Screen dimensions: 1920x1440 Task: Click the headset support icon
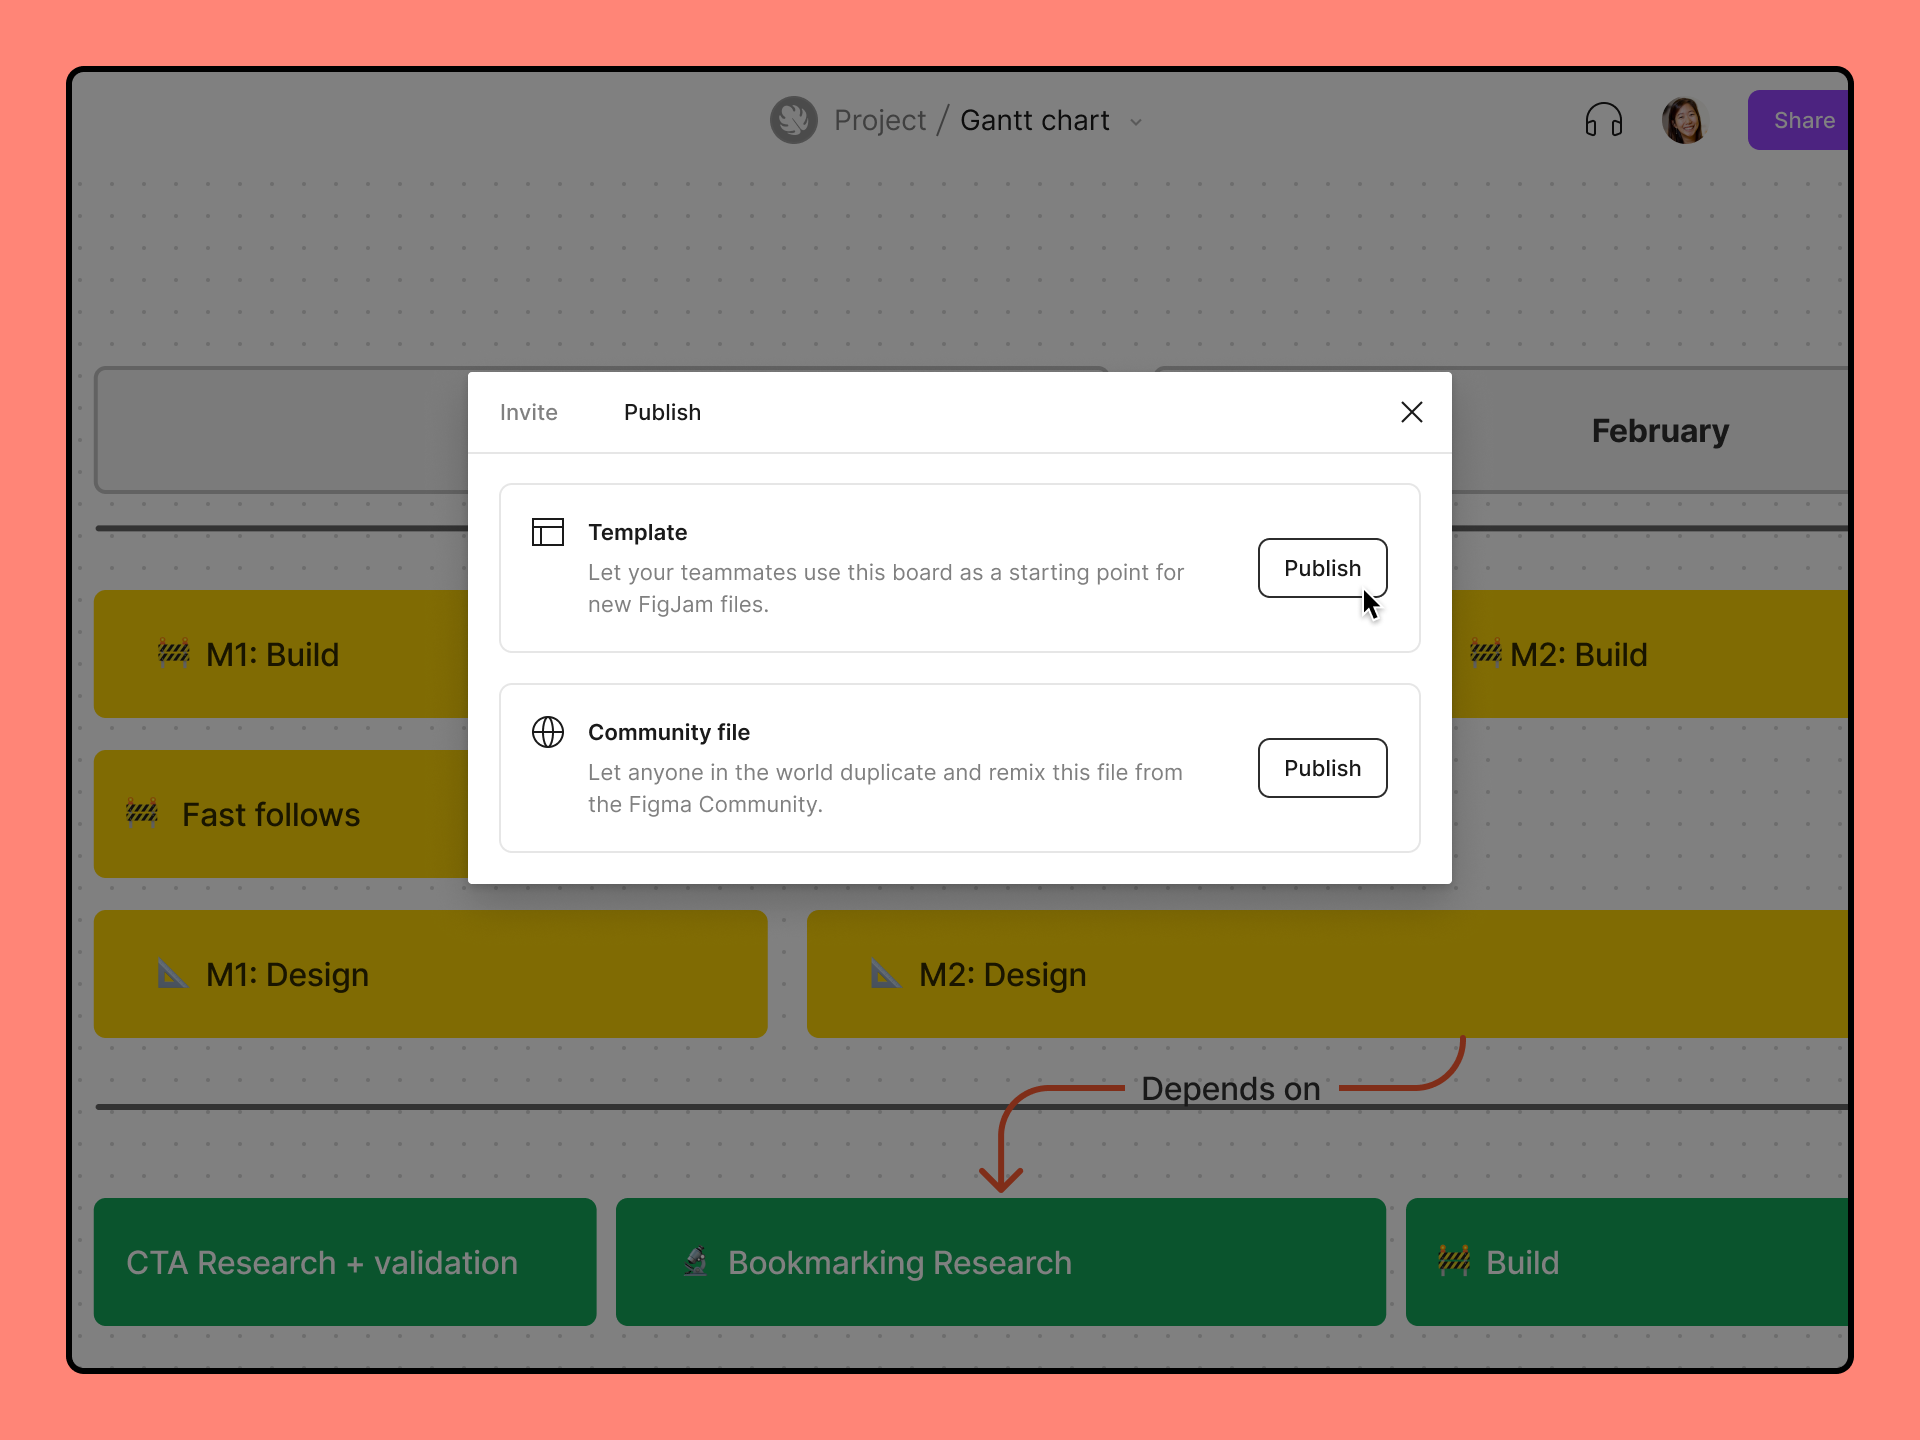(x=1604, y=119)
